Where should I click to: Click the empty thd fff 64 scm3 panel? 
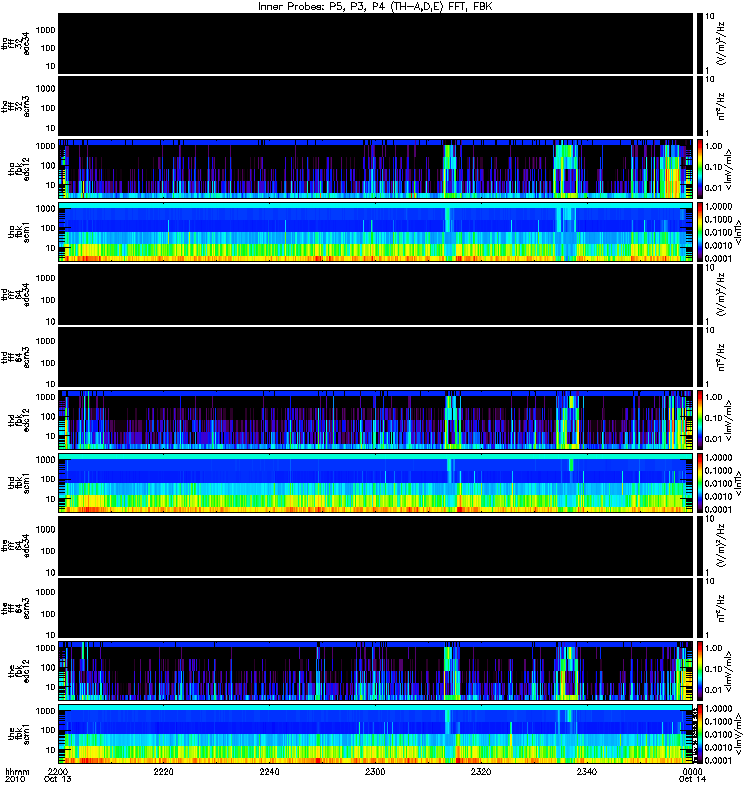click(376, 358)
